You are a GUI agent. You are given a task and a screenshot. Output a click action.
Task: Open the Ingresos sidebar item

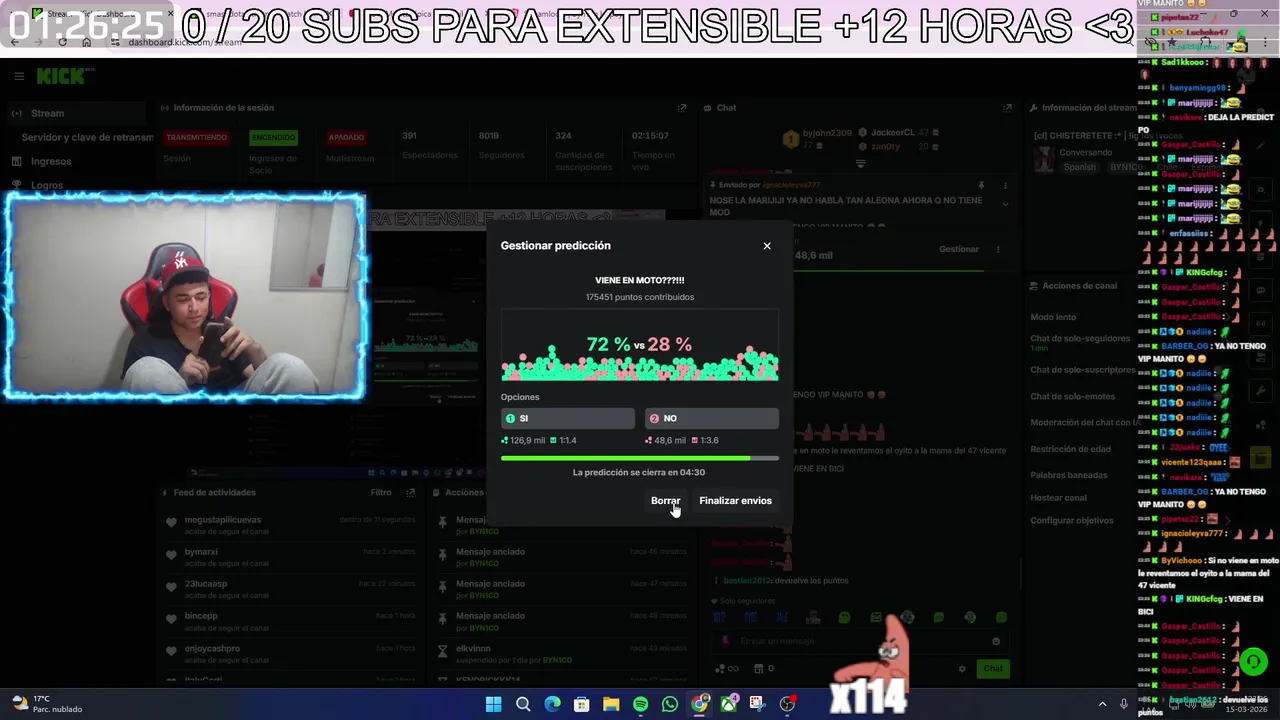click(x=51, y=161)
